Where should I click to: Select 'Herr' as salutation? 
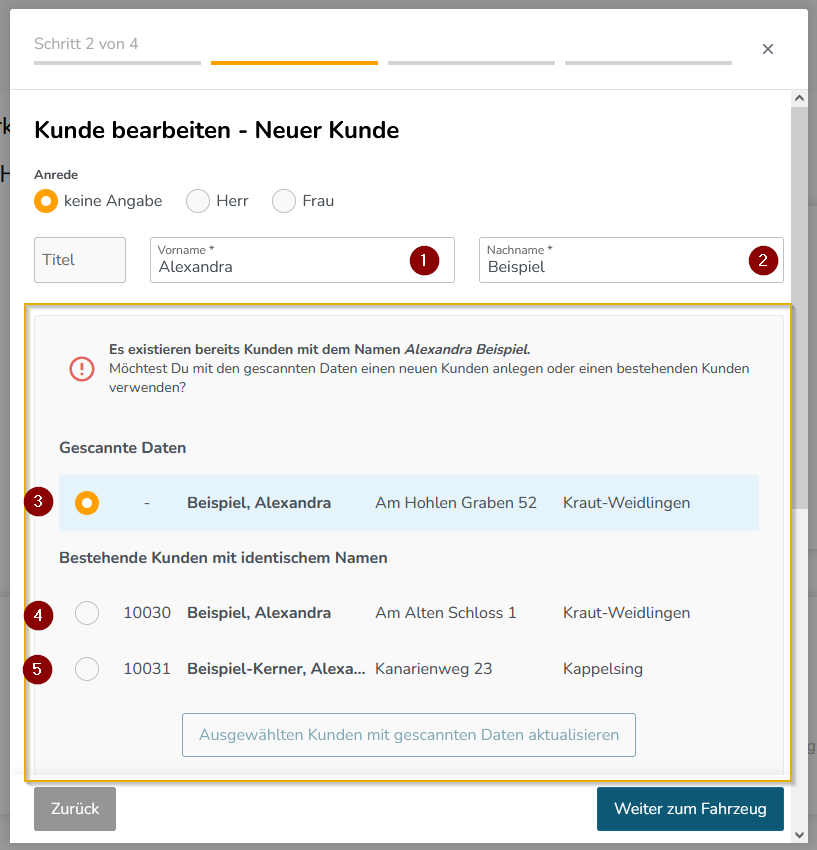click(x=198, y=201)
